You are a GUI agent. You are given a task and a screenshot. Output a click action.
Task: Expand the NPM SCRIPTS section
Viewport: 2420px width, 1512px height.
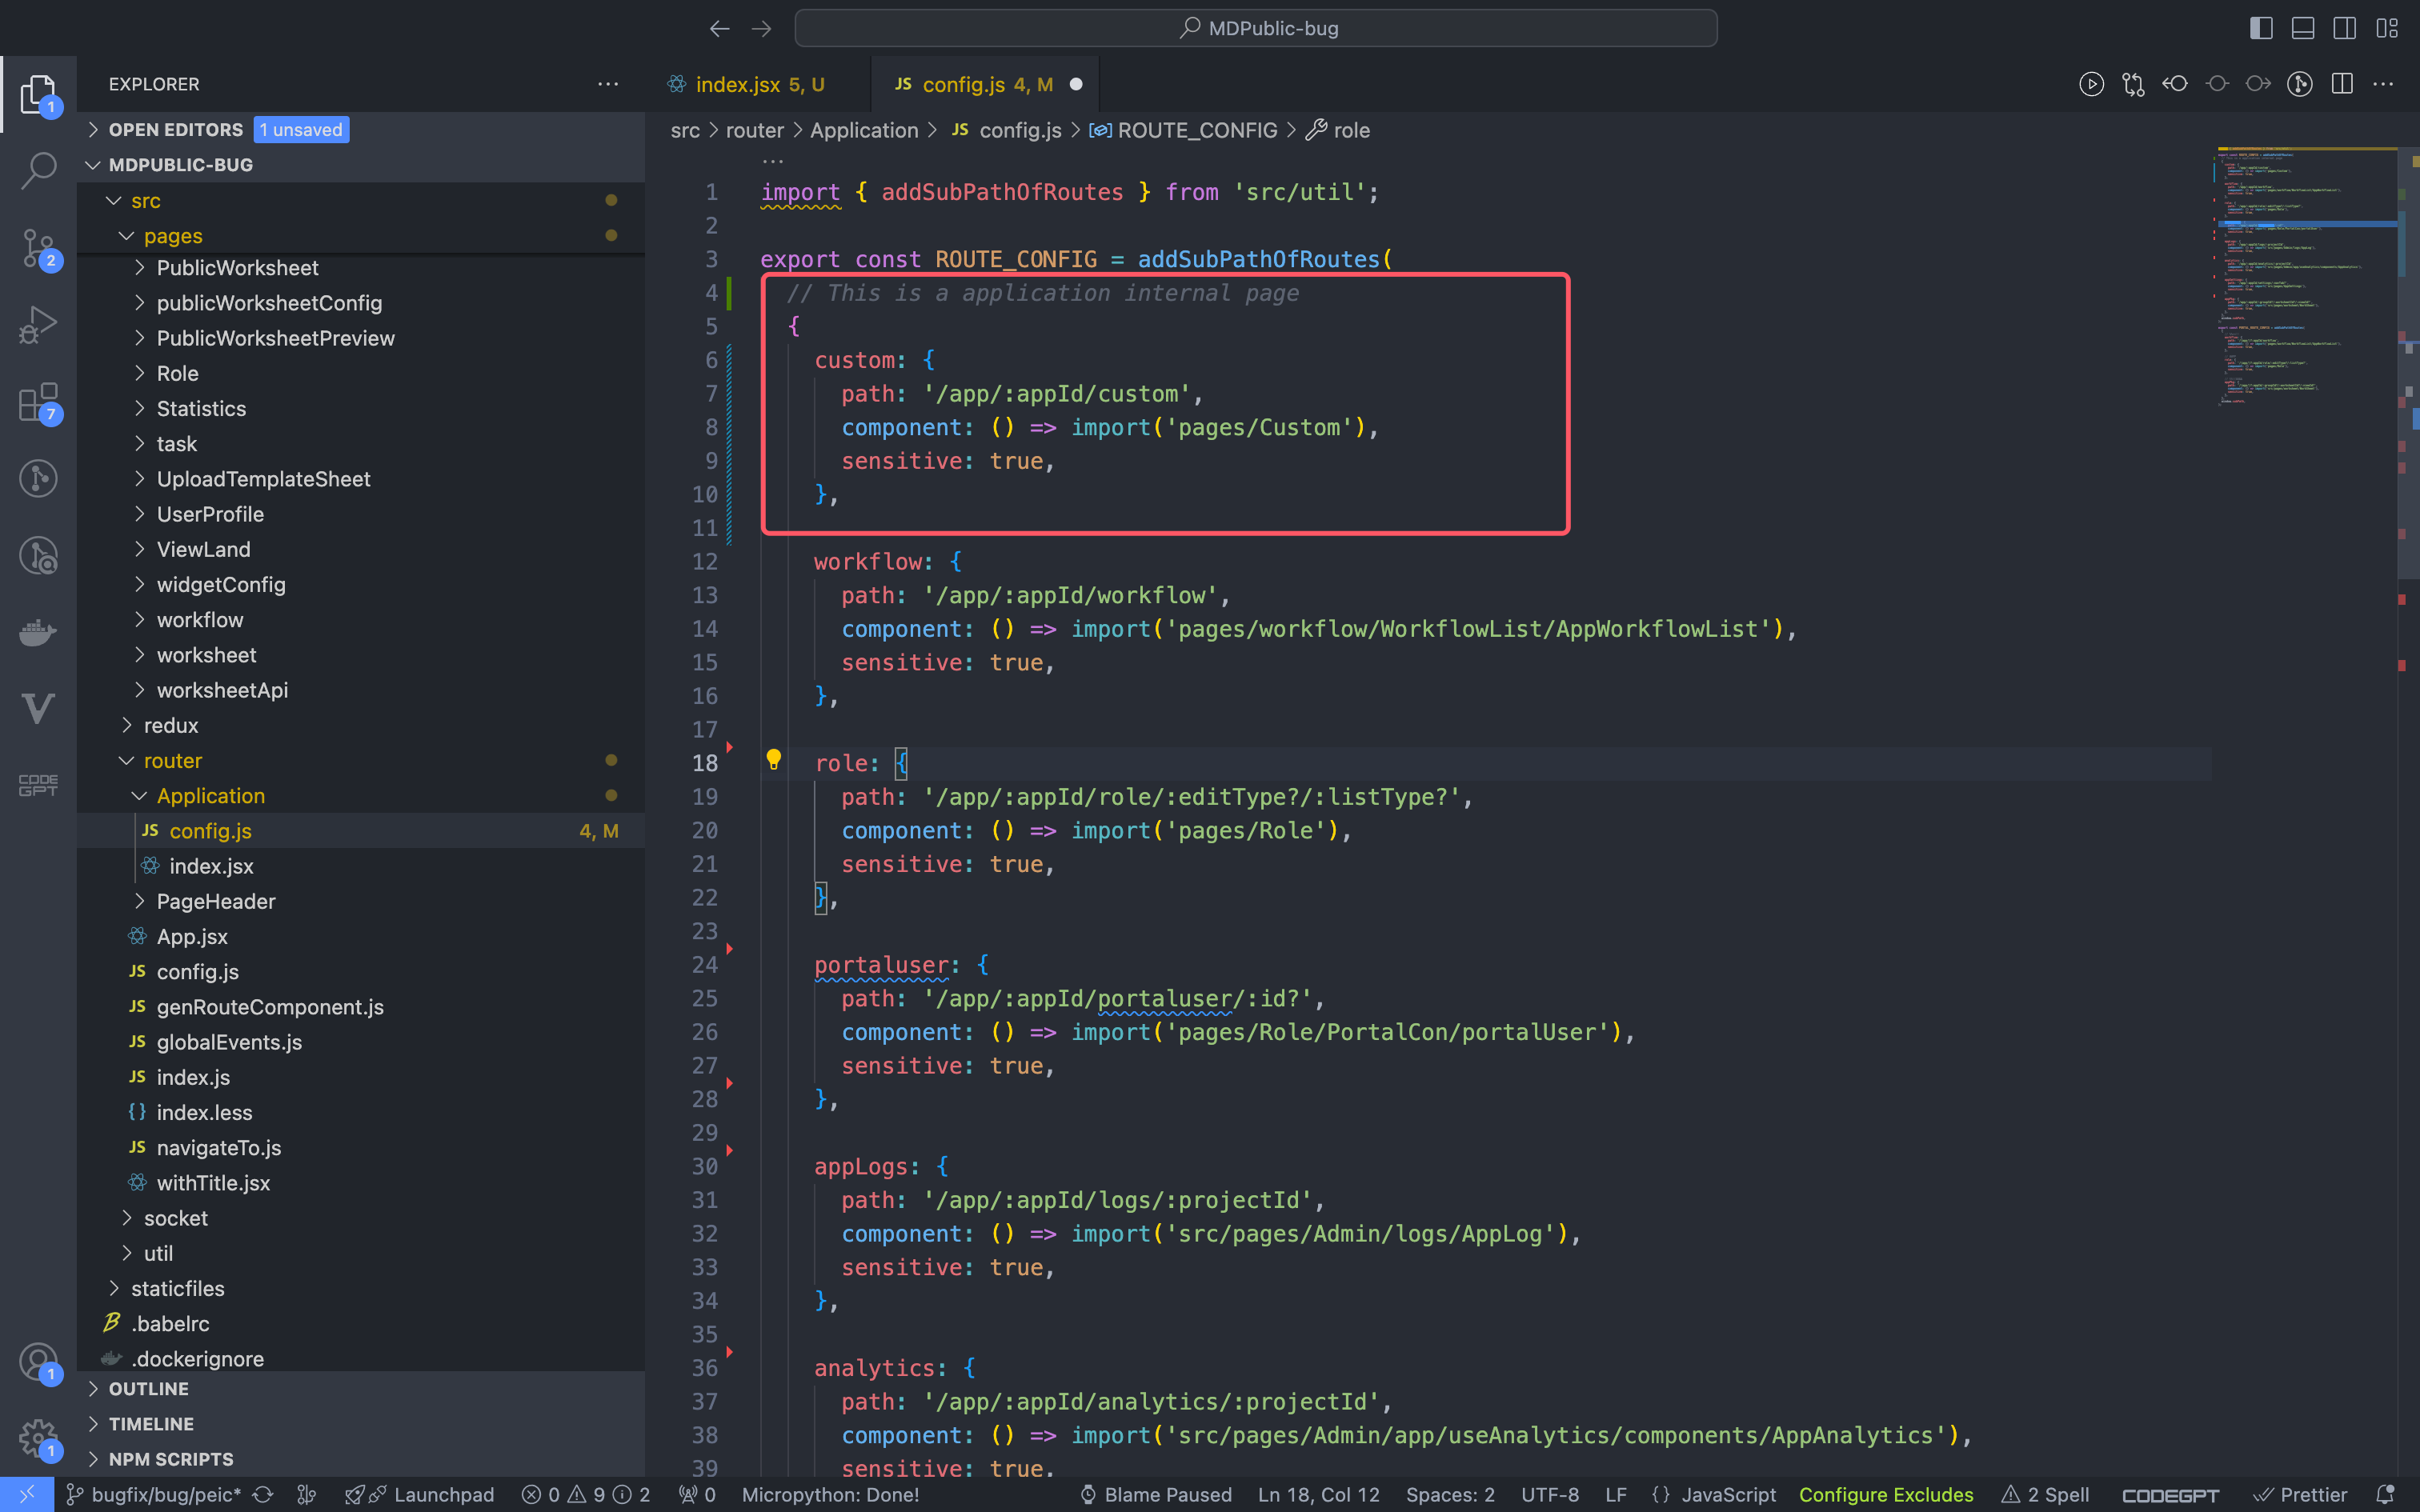[x=361, y=1459]
